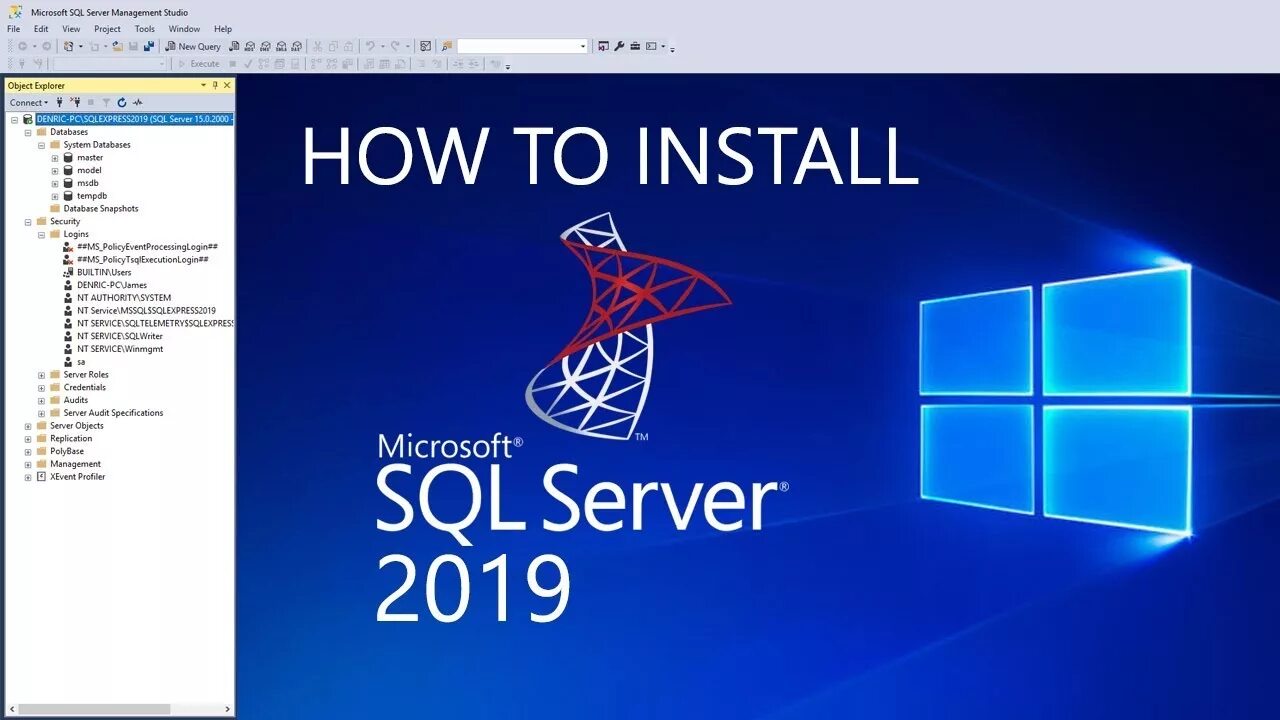1280x720 pixels.
Task: Click the Connect Object Explorer plug icon
Action: (60, 102)
